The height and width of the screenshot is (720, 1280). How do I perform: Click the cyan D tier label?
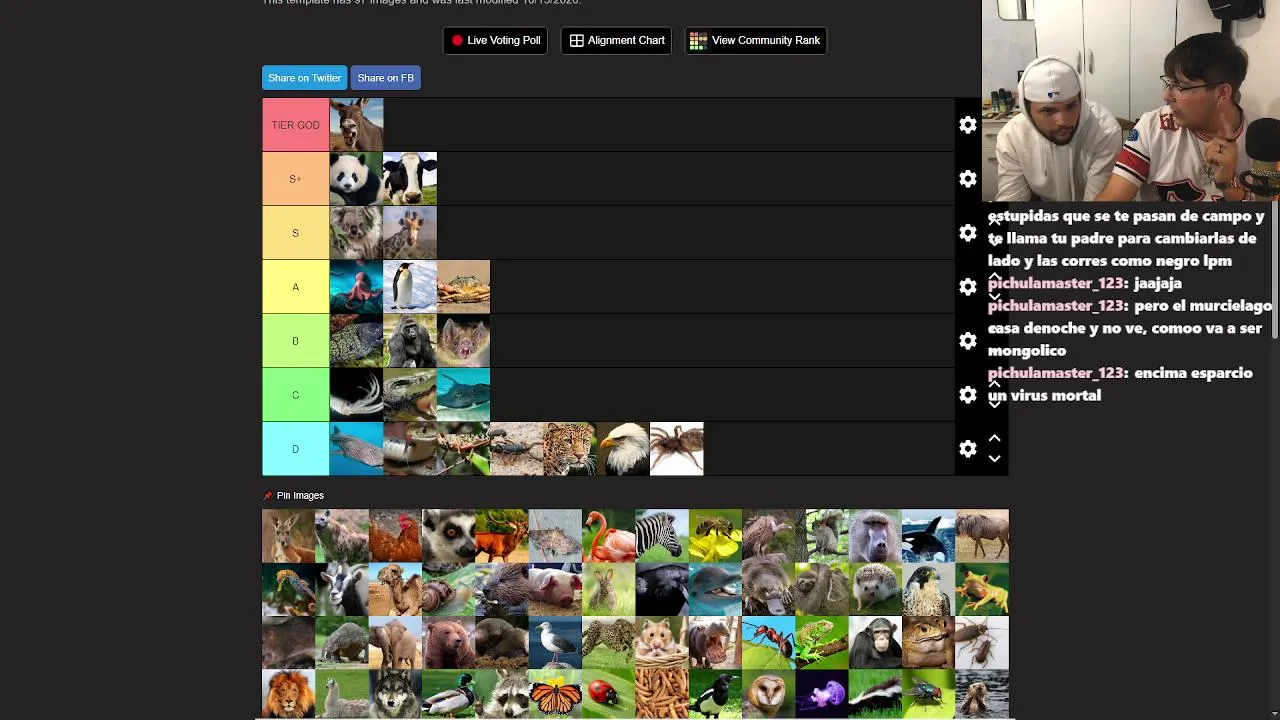pyautogui.click(x=295, y=449)
